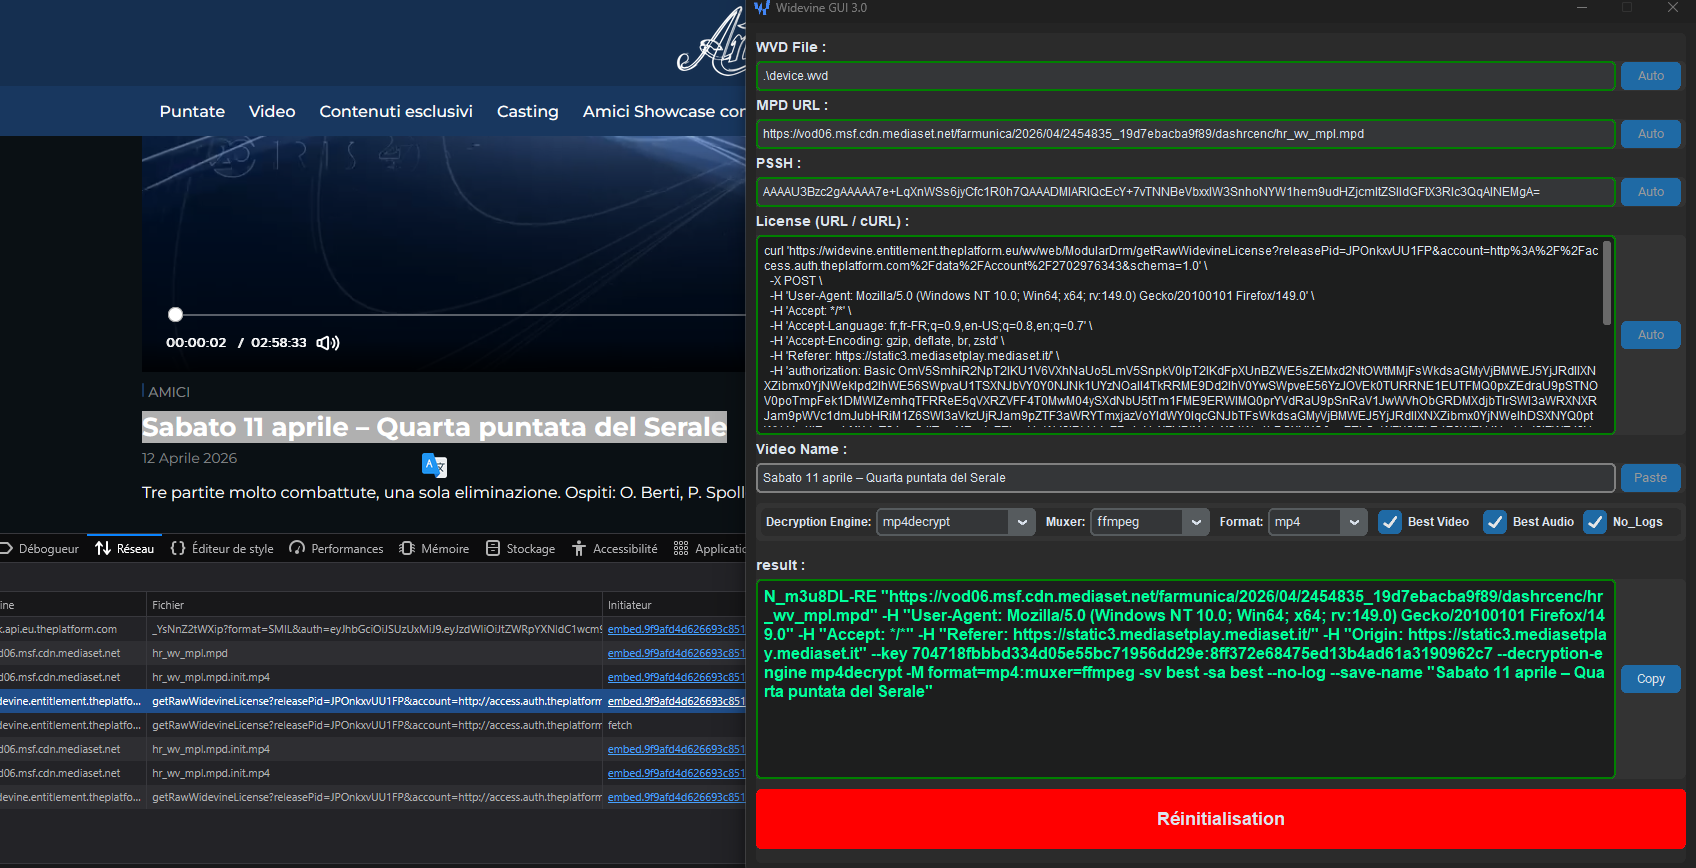Select the Réseau devtools tab
The image size is (1696, 868).
(x=125, y=549)
